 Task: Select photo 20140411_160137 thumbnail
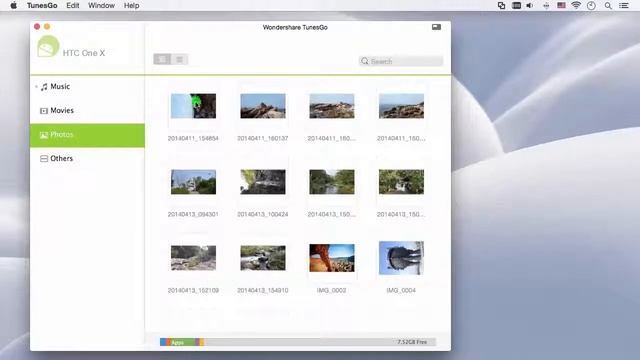pyautogui.click(x=263, y=106)
